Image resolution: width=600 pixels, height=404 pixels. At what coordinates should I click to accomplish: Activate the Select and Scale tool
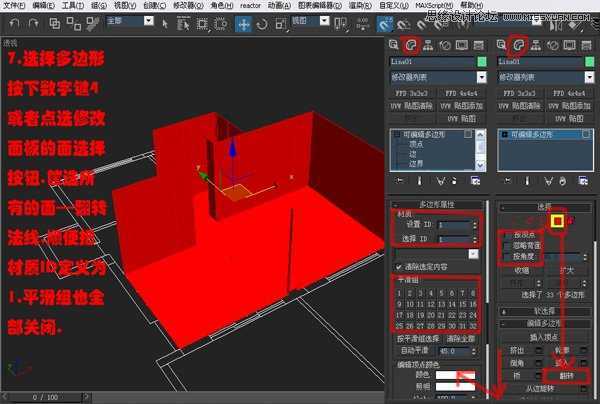[x=281, y=25]
